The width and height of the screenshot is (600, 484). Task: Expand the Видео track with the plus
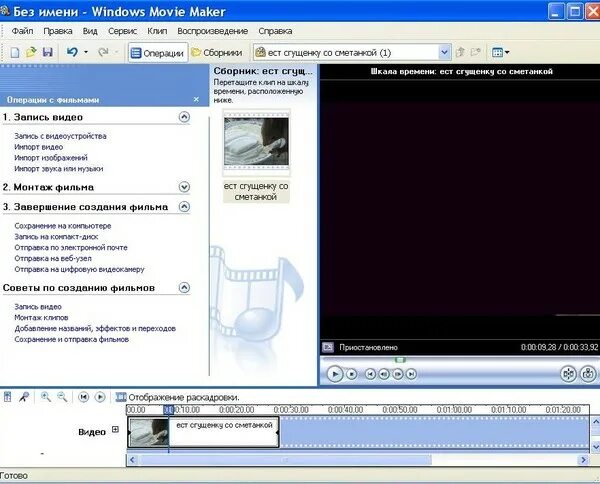(115, 430)
